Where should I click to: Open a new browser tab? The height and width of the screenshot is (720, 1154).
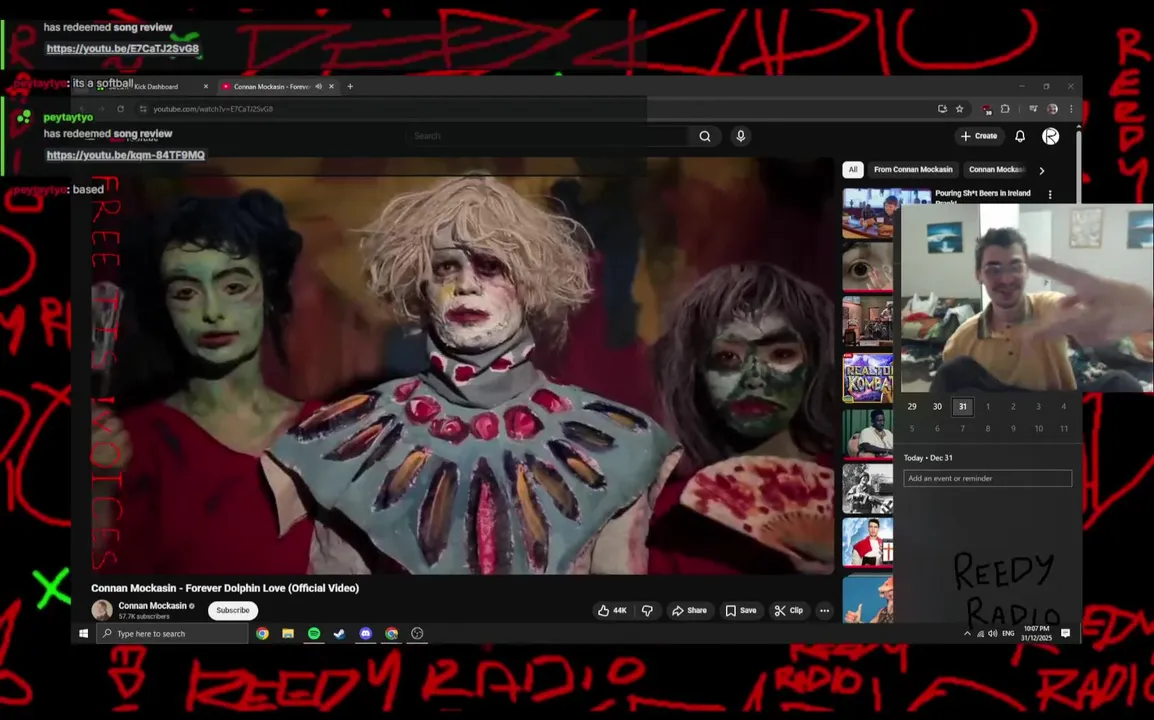350,87
